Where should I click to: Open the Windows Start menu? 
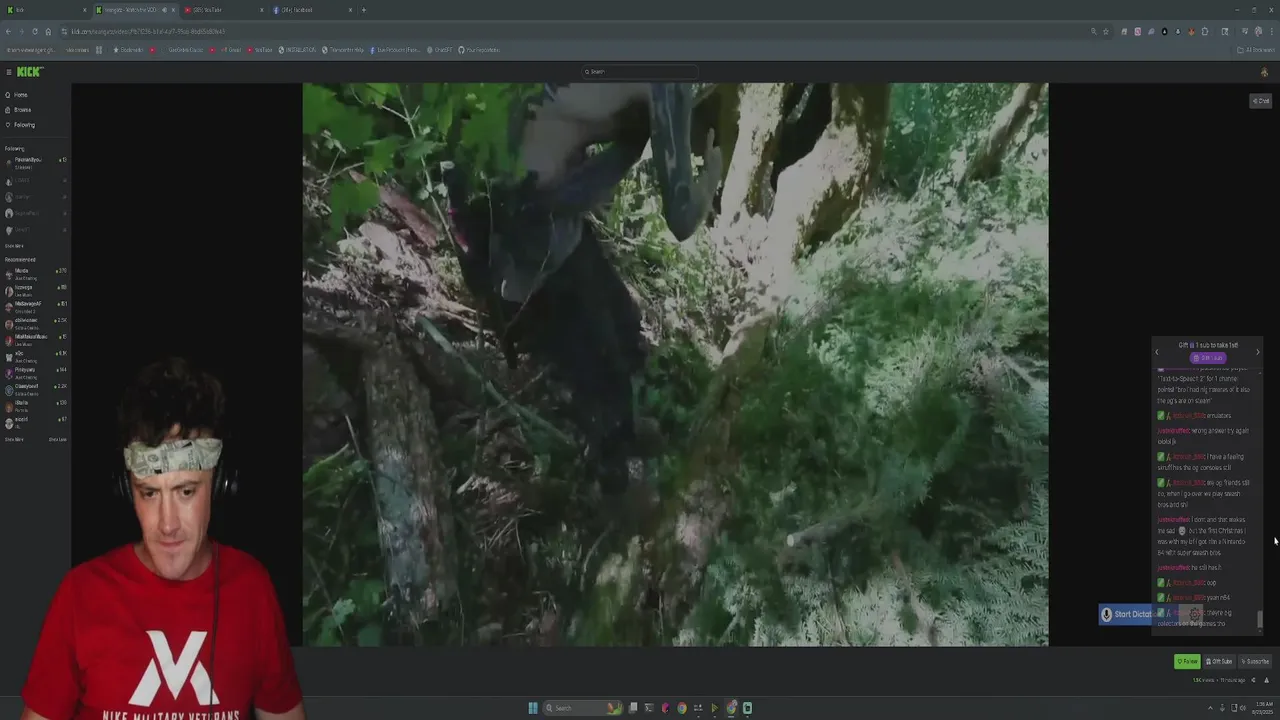click(533, 708)
